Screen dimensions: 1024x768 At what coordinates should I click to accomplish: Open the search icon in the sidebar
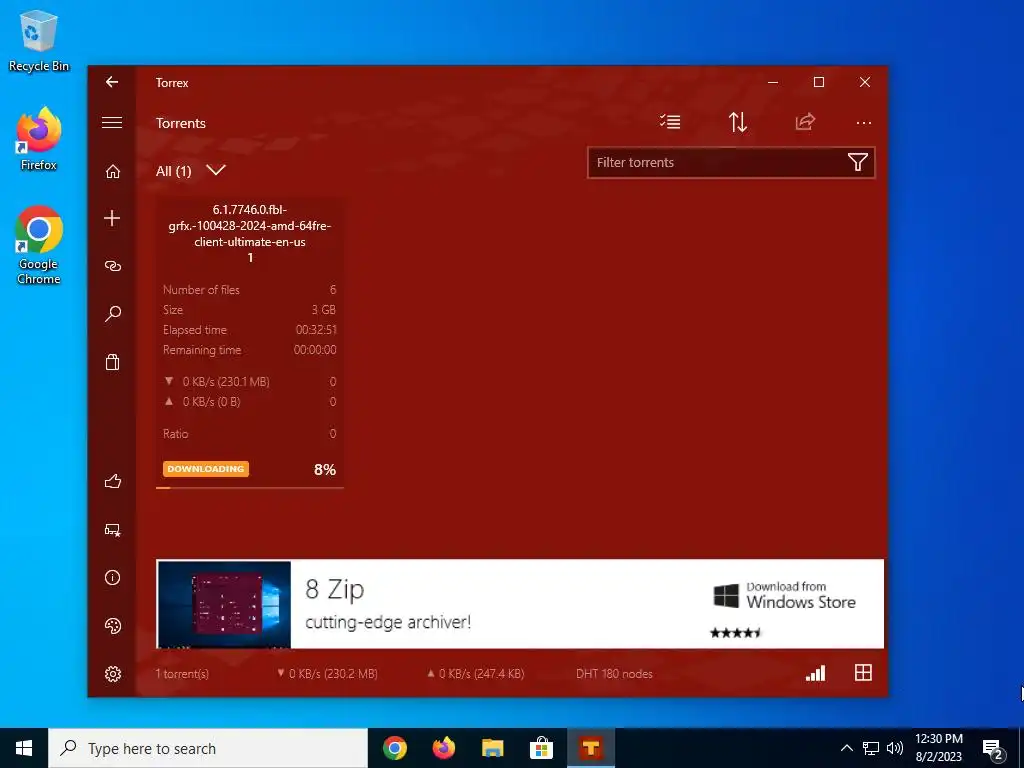(112, 313)
